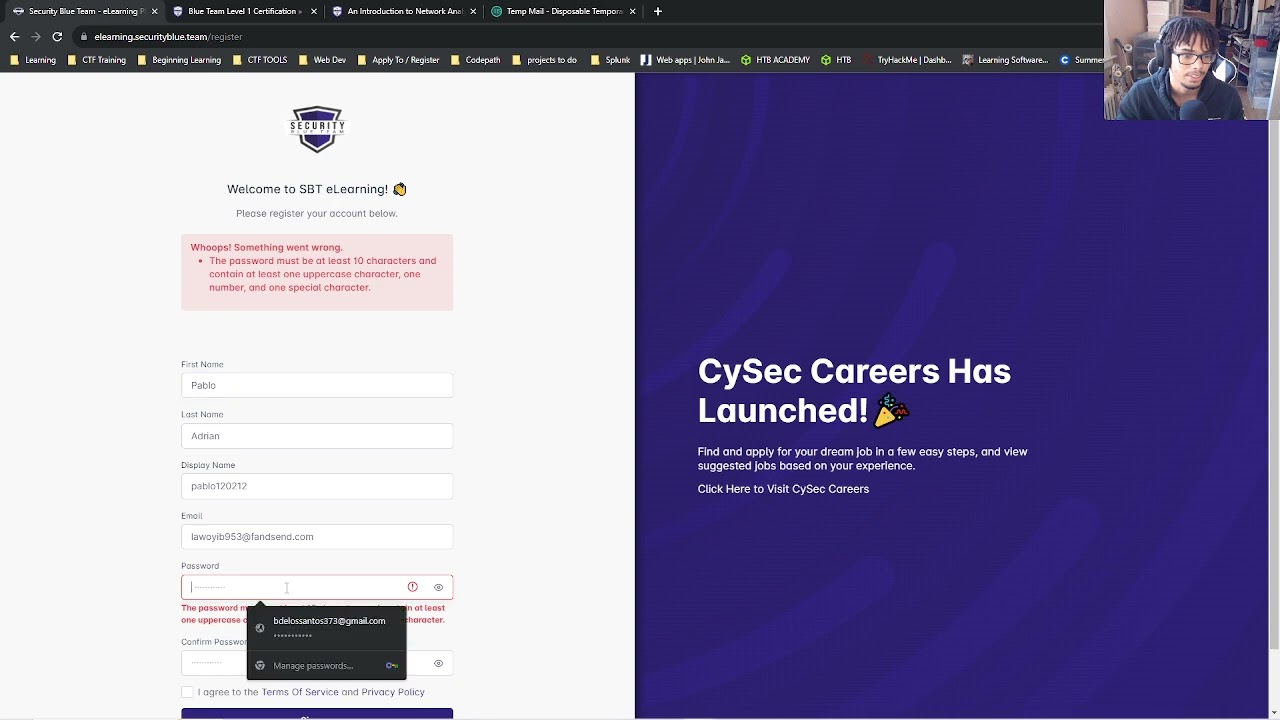The width and height of the screenshot is (1280, 720).
Task: Open the Web apps John Ja... bookmark
Action: [685, 60]
